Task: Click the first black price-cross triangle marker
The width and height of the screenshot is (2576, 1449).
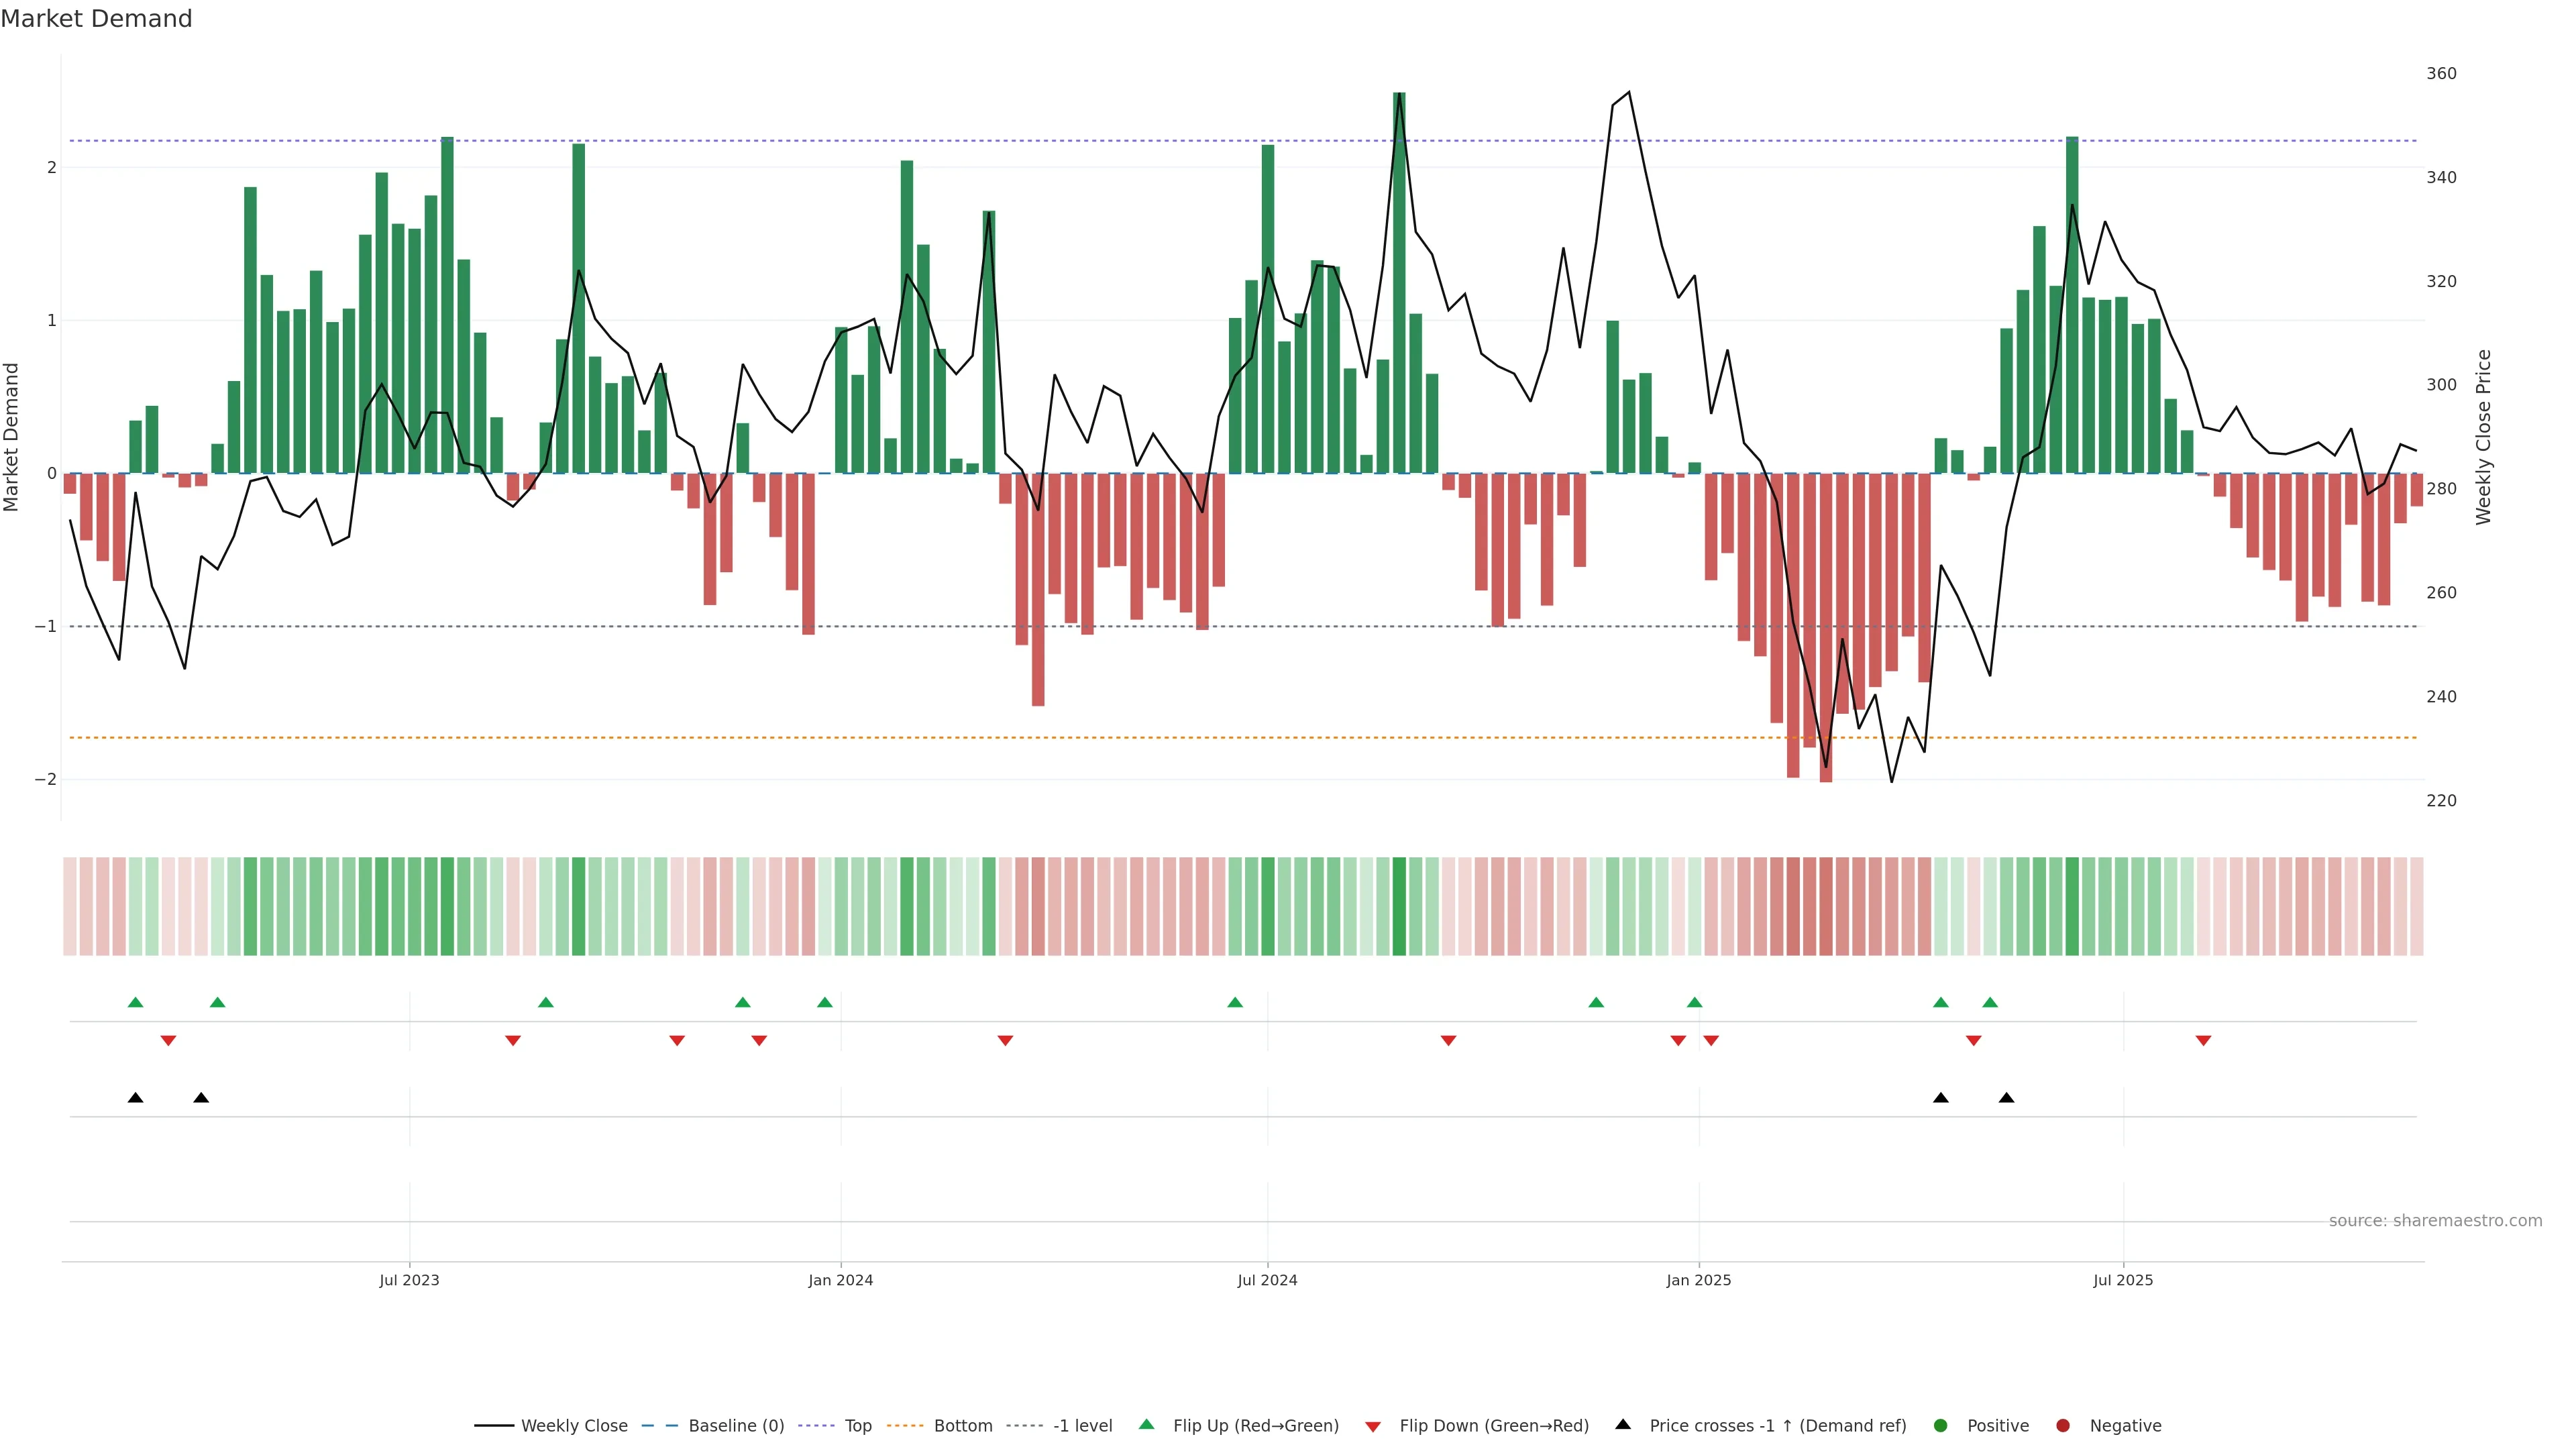Action: 136,1098
